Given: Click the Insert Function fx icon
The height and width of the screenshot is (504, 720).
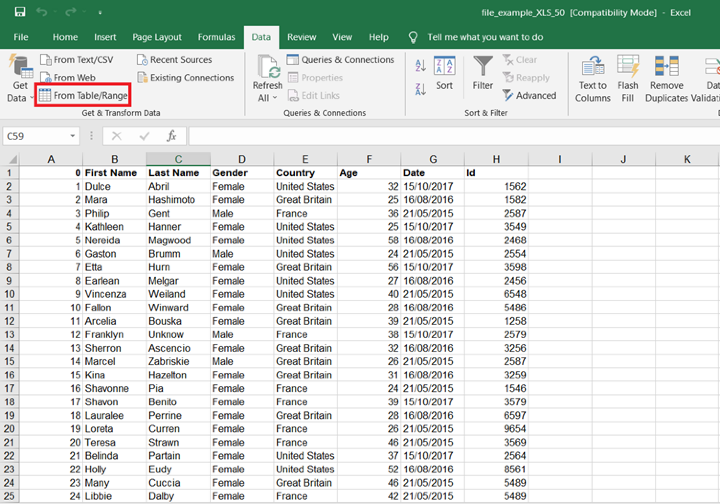Looking at the screenshot, I should coord(171,135).
